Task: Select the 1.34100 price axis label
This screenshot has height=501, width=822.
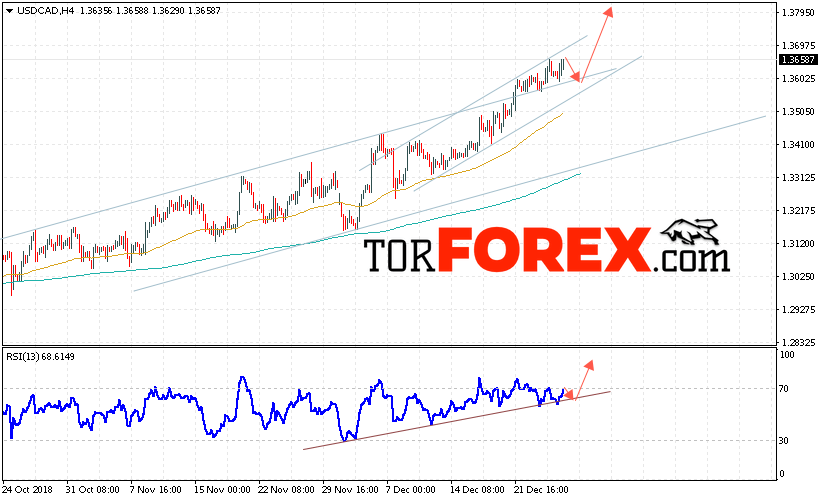Action: click(798, 145)
